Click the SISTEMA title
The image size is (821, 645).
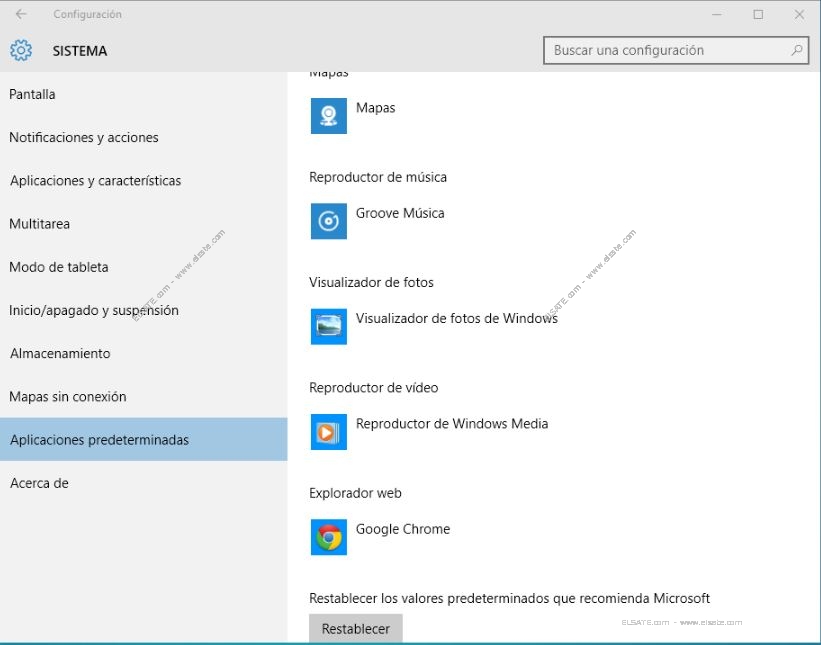click(80, 51)
